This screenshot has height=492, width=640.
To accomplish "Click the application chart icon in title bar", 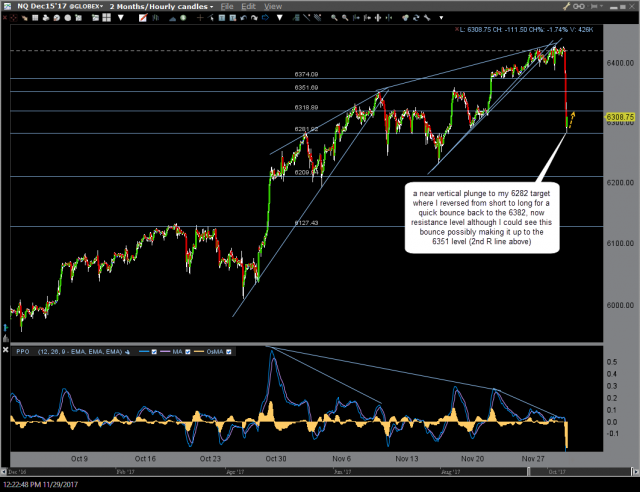I will [x=7, y=7].
